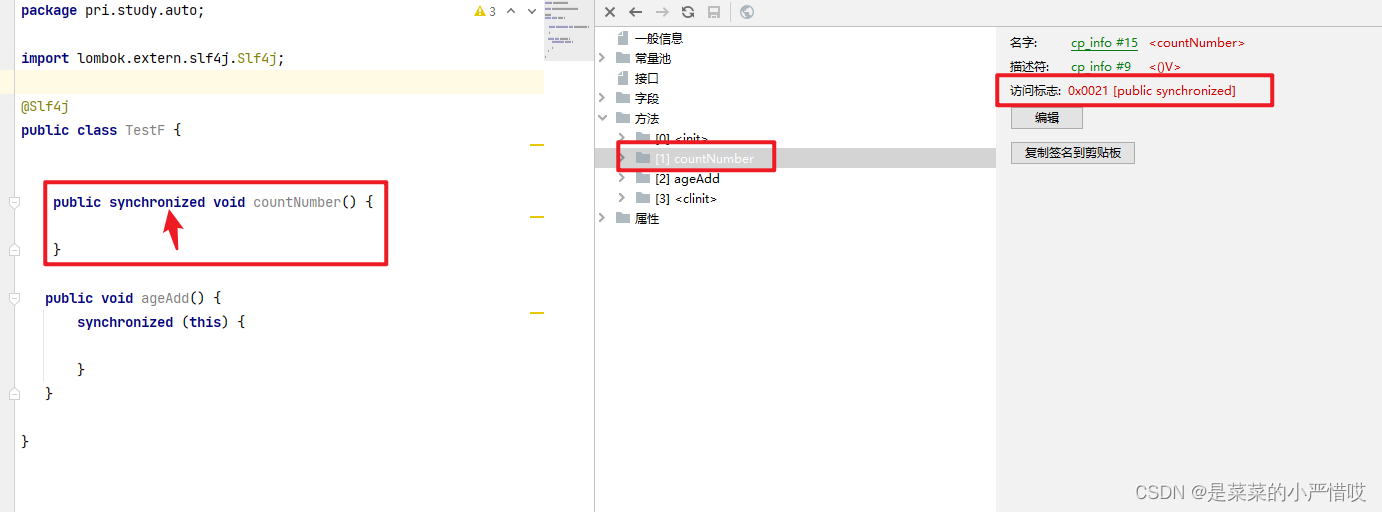Click the ageAdd method name in code

click(165, 298)
